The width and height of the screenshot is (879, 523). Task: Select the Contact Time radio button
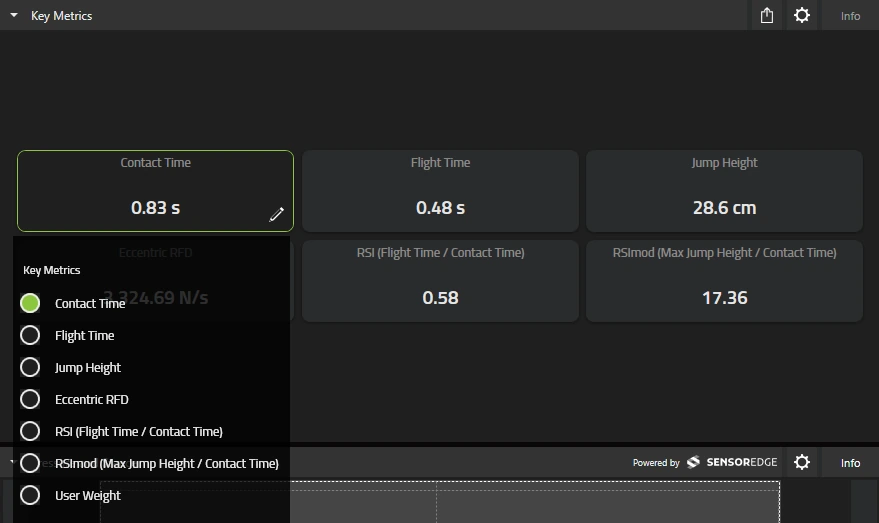pyautogui.click(x=30, y=303)
